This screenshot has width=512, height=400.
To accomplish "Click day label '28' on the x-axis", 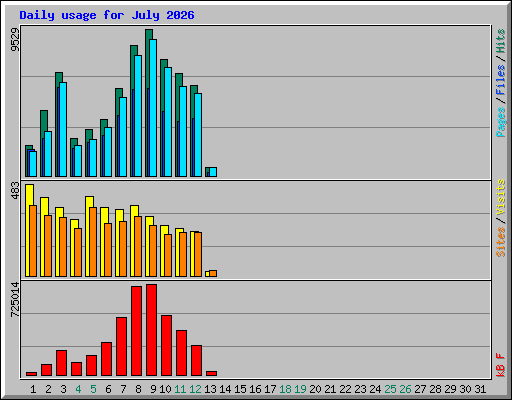I will point(435,389).
